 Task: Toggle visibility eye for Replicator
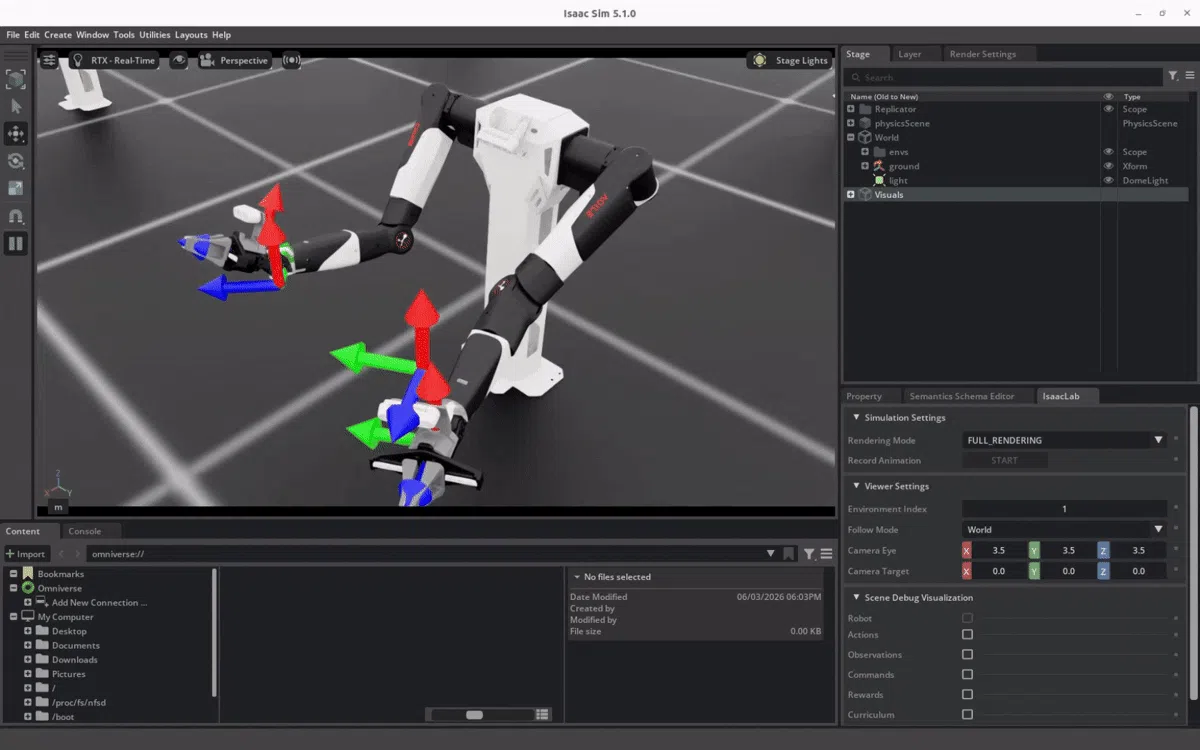click(1108, 109)
